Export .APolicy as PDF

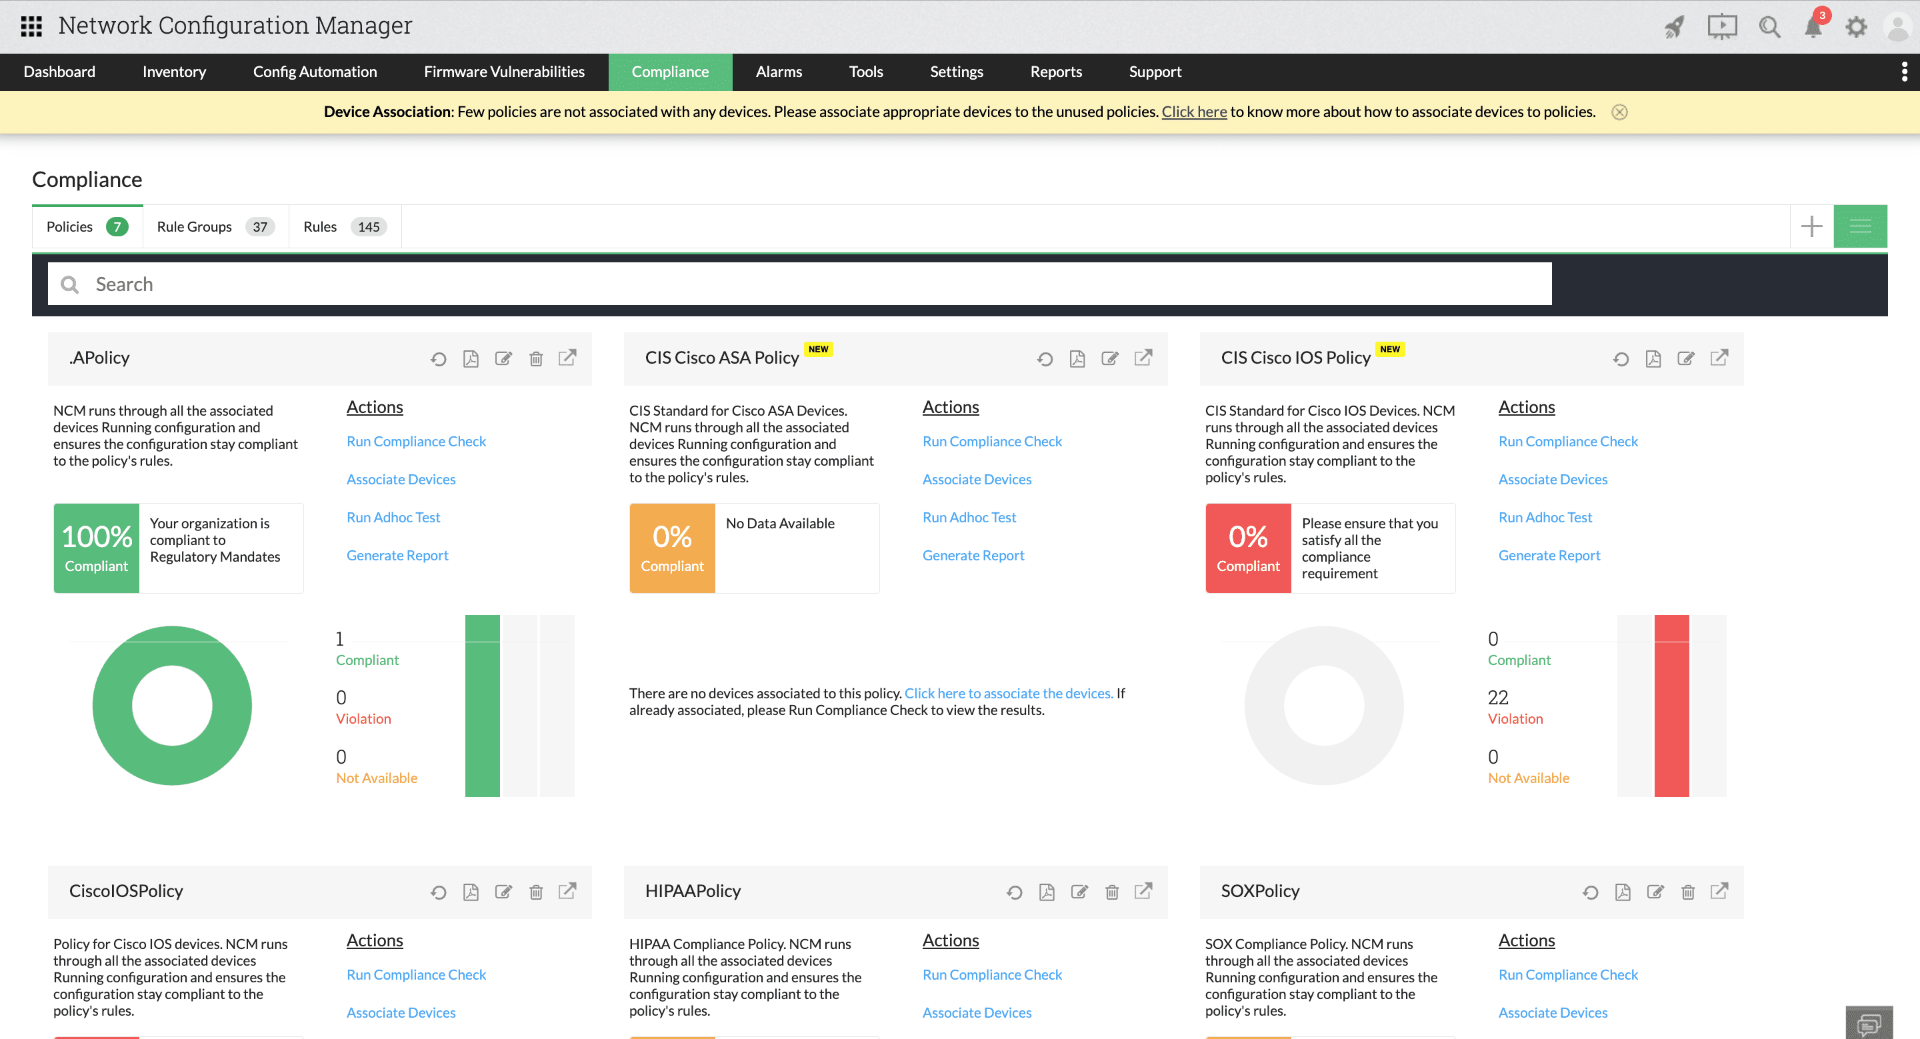coord(471,359)
